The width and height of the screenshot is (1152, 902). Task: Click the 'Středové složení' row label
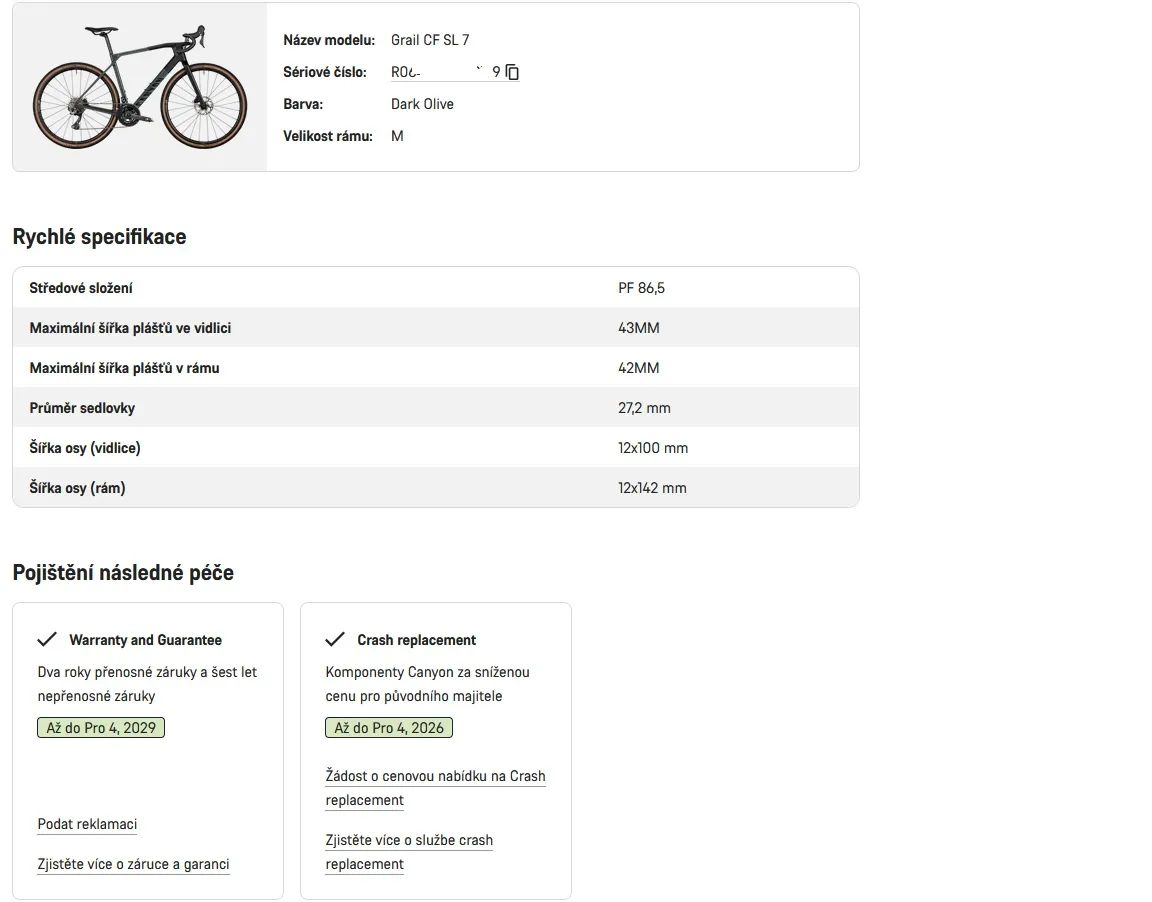pos(81,288)
